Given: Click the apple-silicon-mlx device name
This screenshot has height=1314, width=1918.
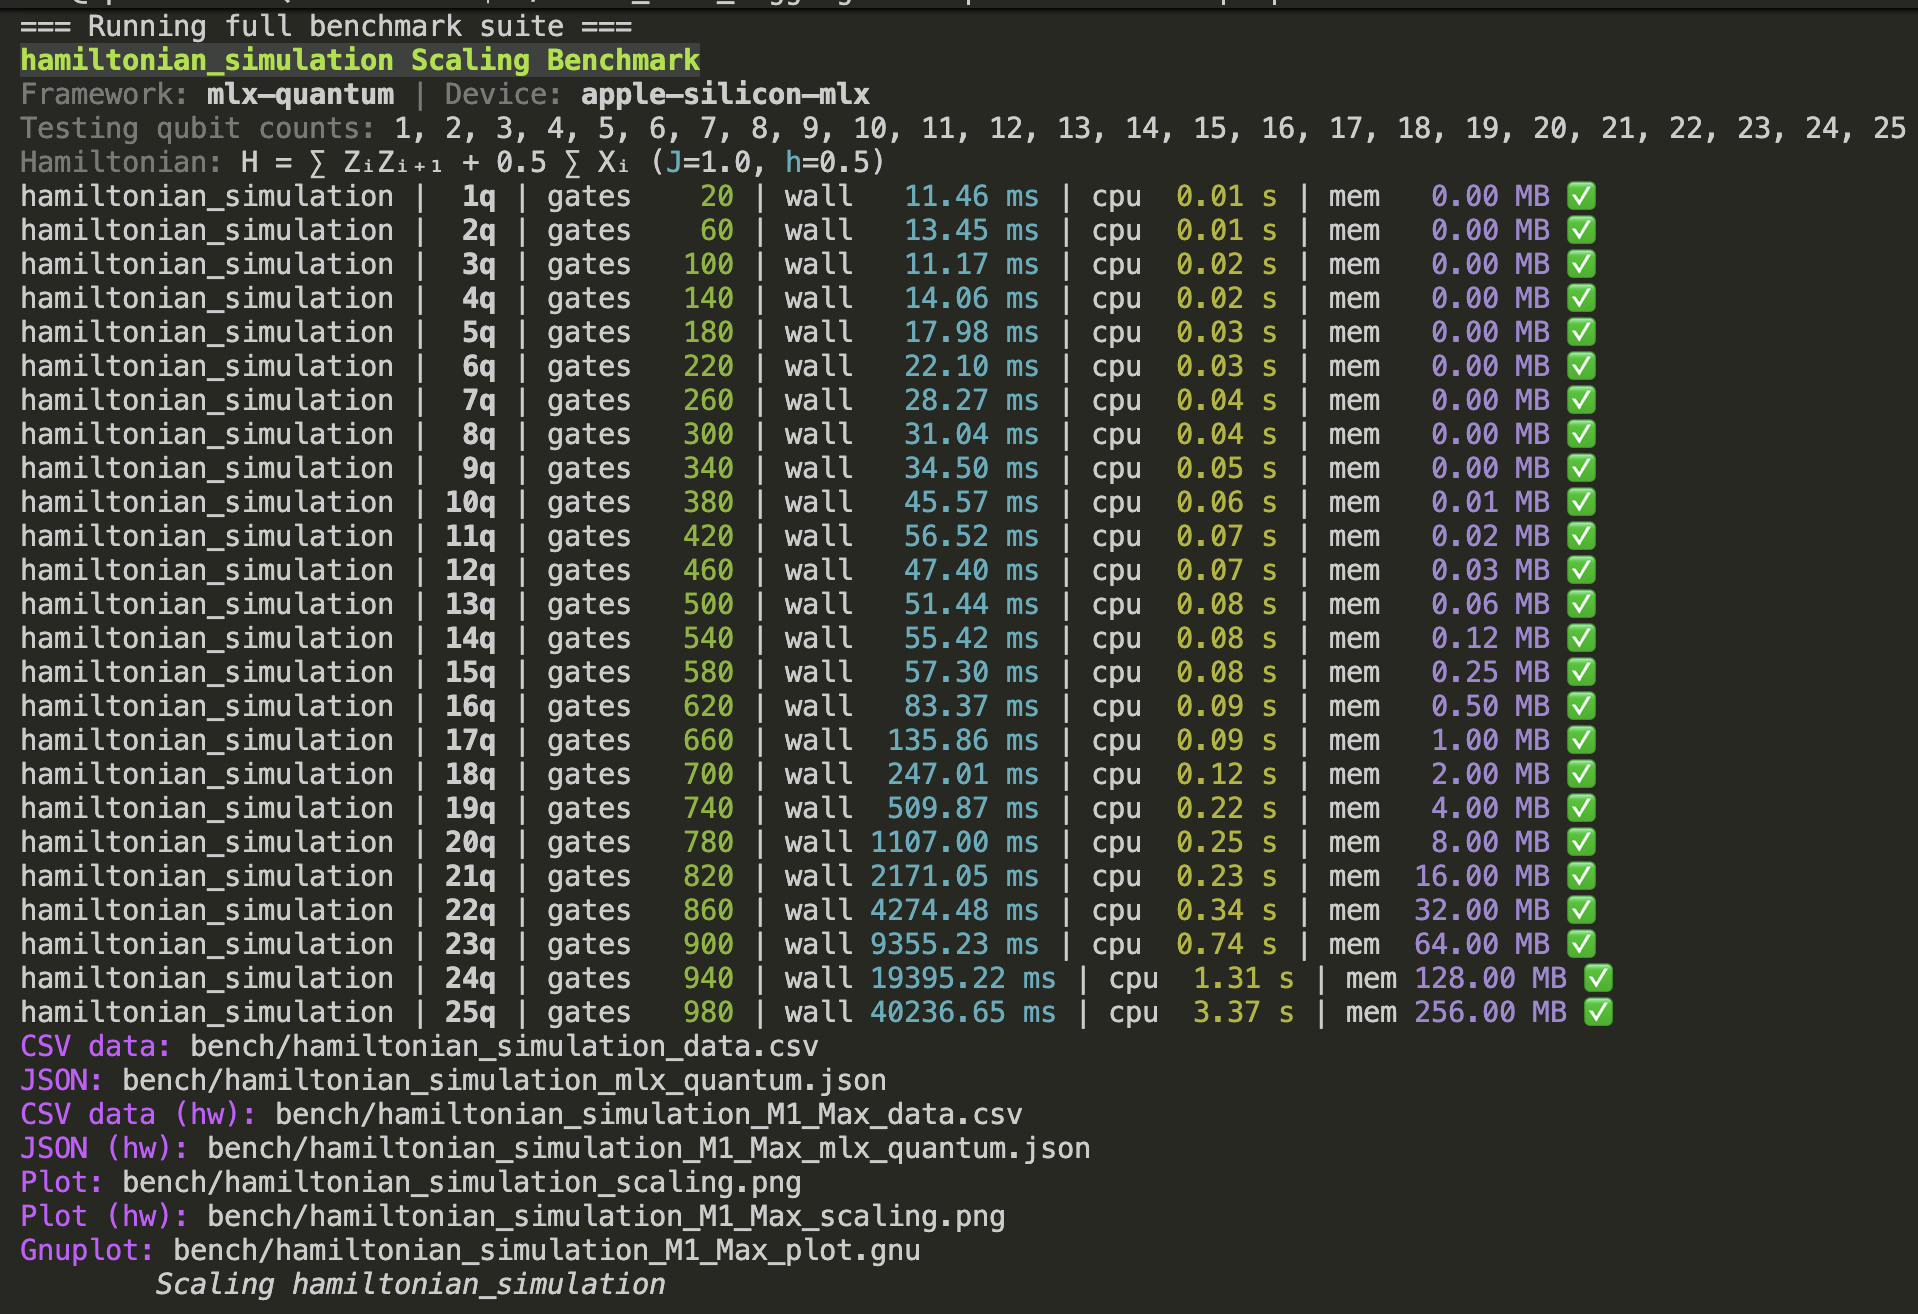Looking at the screenshot, I should coord(725,94).
